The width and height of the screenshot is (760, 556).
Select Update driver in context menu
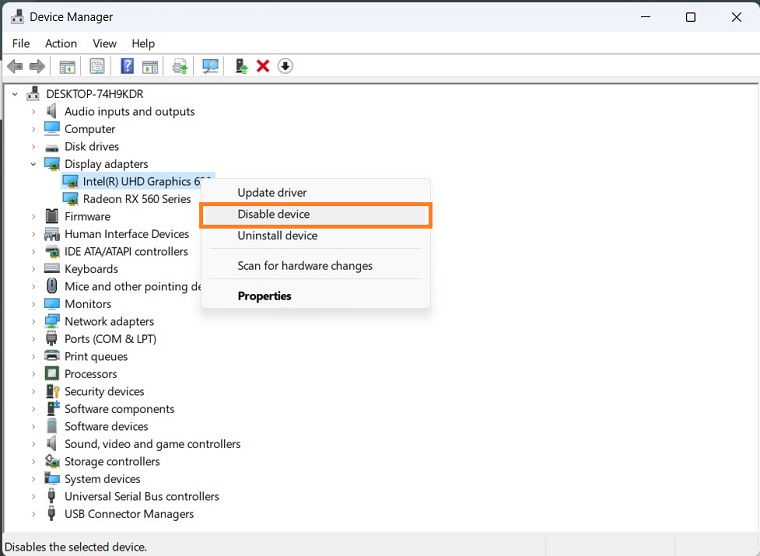tap(272, 193)
